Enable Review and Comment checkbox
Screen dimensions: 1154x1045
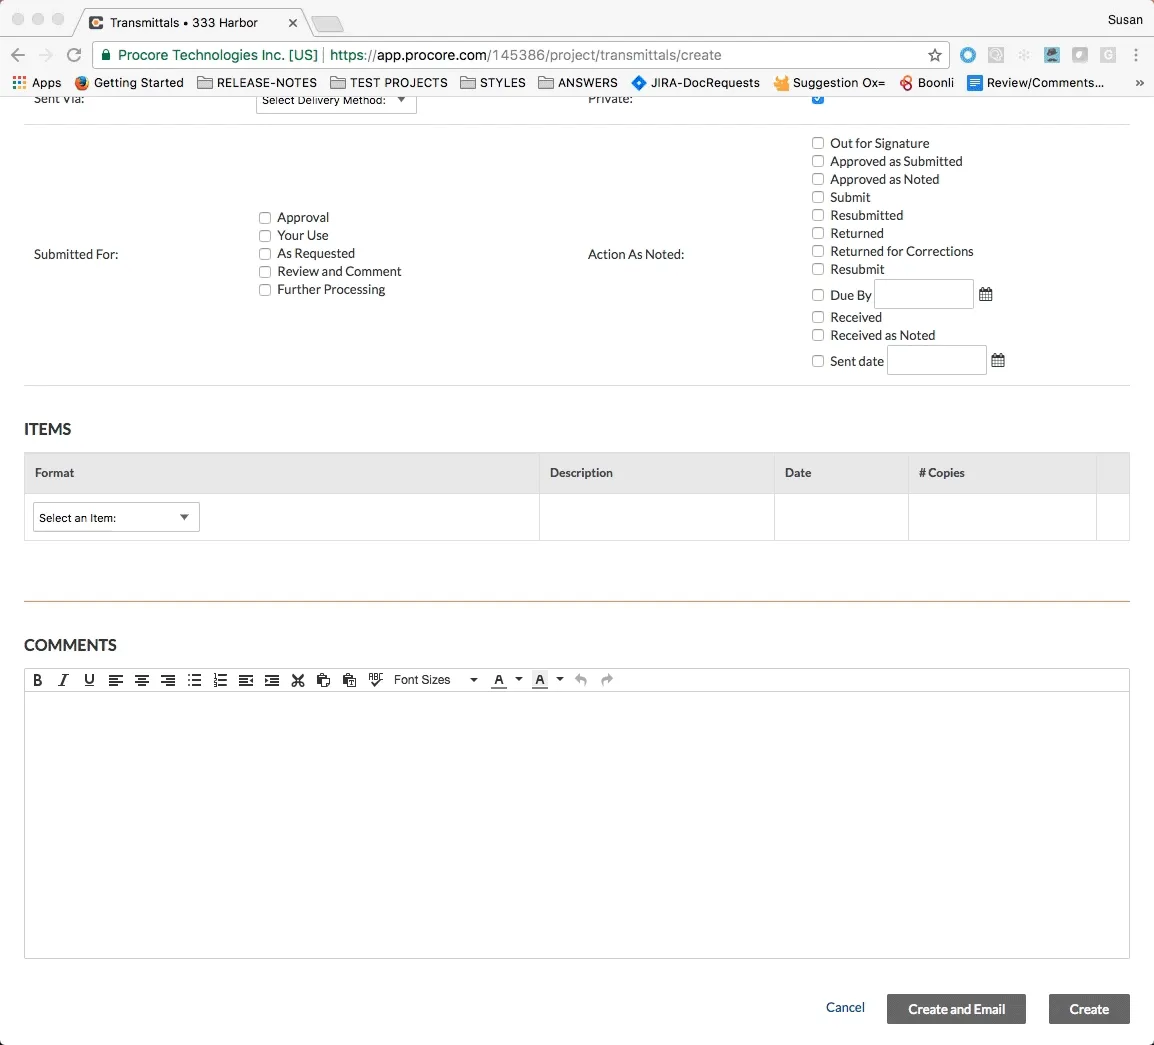pos(265,272)
